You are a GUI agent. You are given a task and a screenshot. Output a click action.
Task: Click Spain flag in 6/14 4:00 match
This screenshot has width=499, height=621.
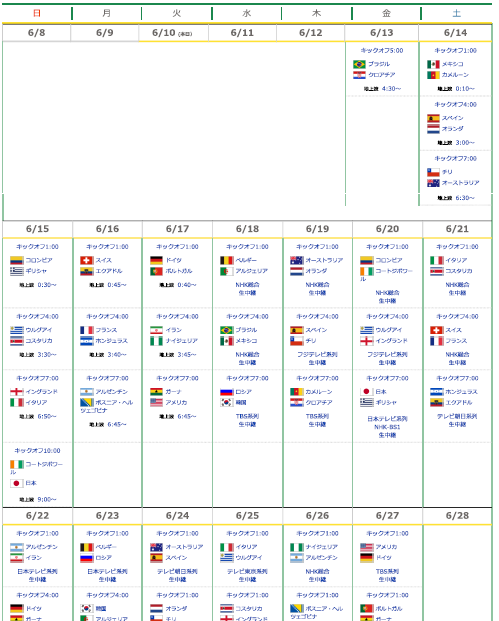click(433, 118)
